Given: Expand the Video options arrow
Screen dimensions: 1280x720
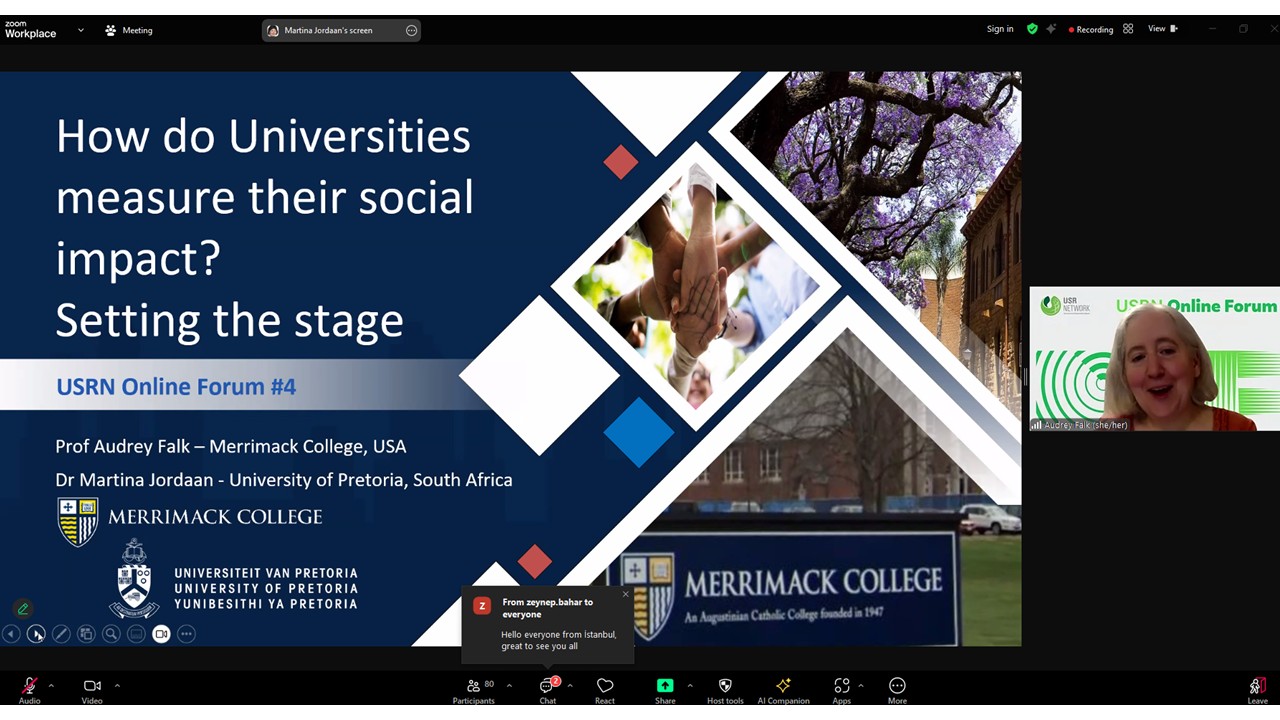Looking at the screenshot, I should click(117, 686).
